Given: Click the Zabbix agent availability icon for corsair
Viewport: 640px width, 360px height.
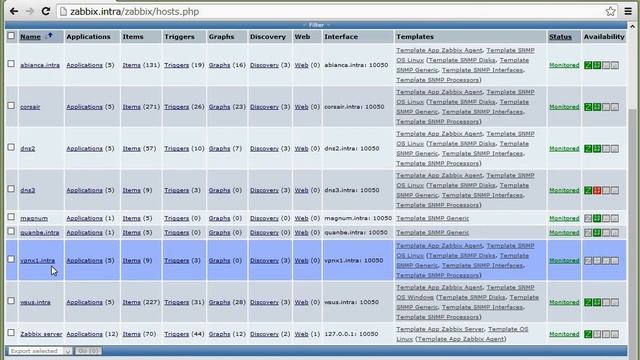Looking at the screenshot, I should click(588, 107).
